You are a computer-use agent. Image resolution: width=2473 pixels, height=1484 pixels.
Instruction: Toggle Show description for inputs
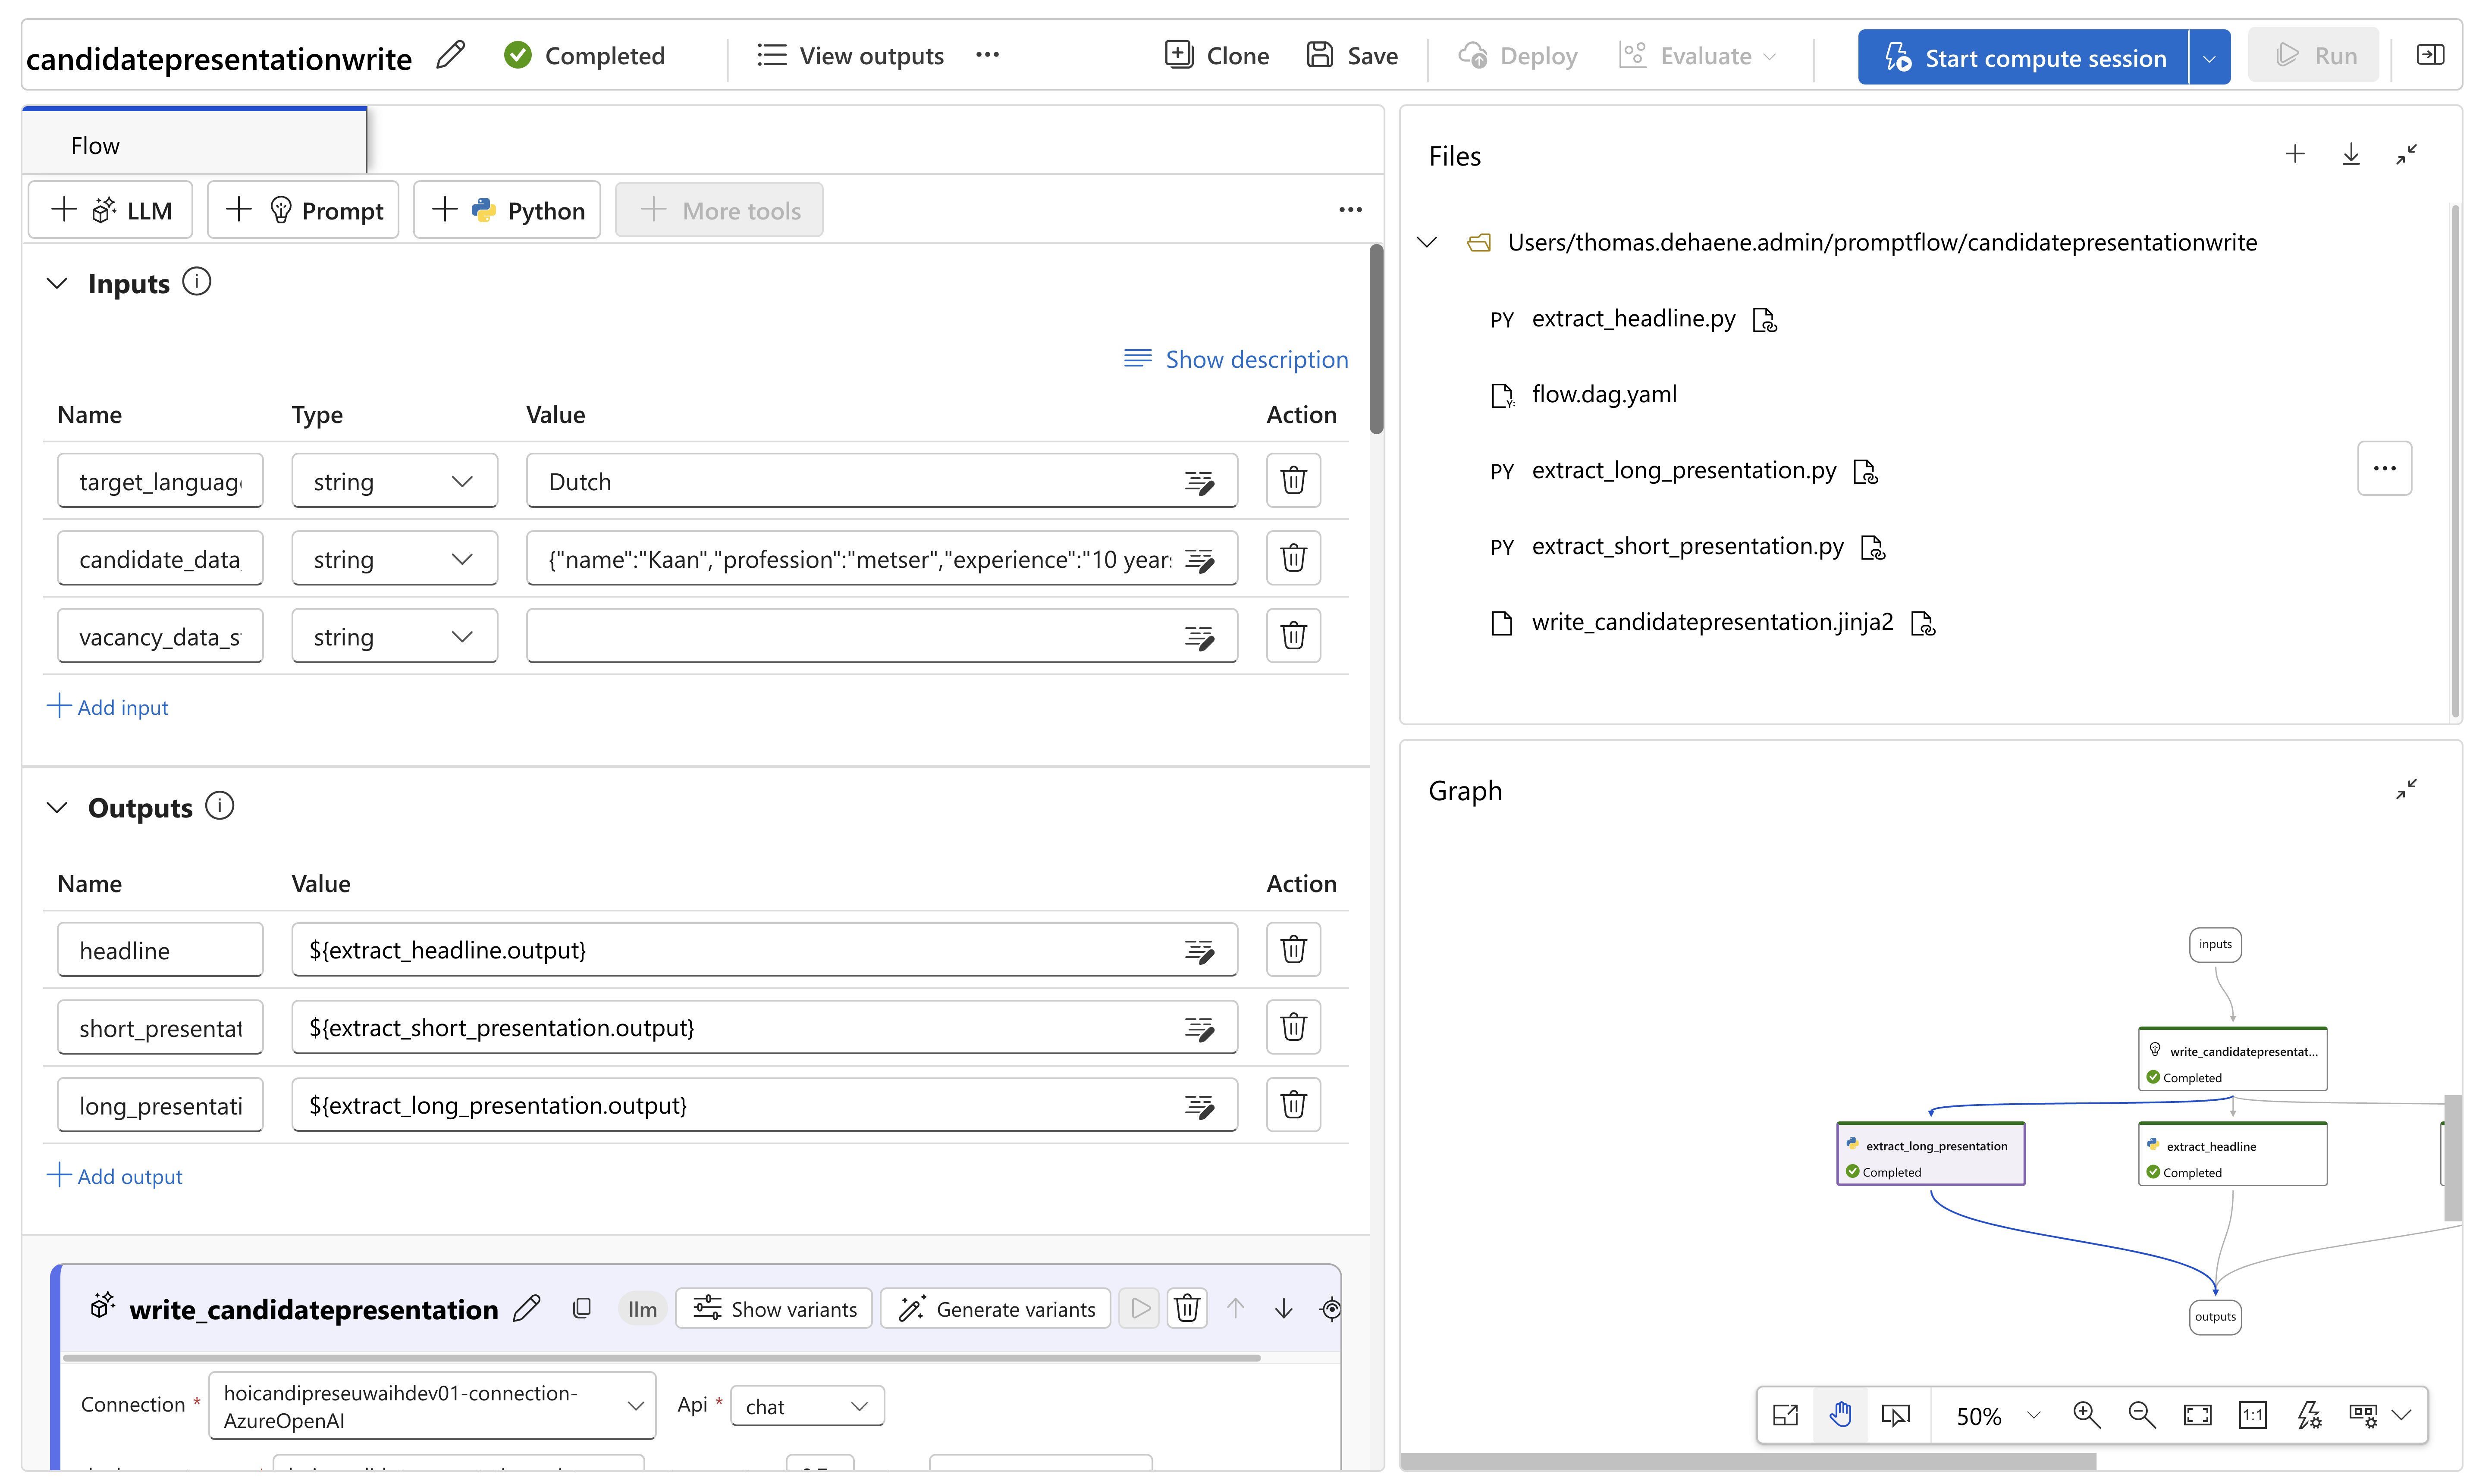(1236, 359)
